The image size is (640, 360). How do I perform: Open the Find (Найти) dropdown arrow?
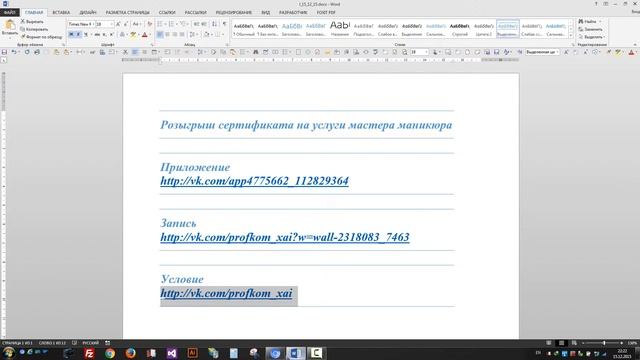(600, 21)
